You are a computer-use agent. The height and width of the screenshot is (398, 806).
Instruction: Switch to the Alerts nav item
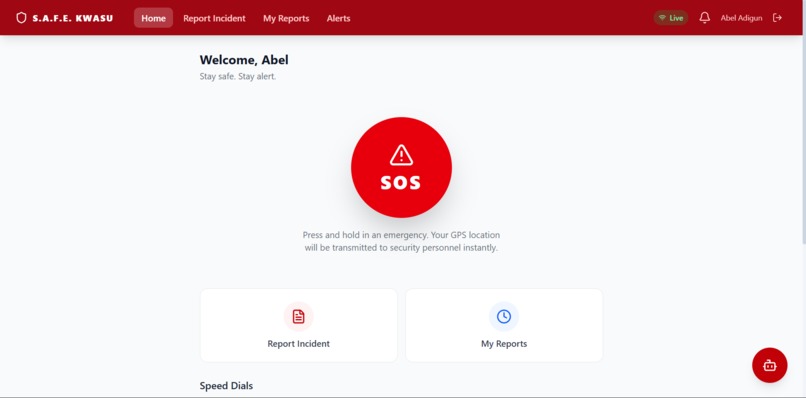[x=338, y=18]
